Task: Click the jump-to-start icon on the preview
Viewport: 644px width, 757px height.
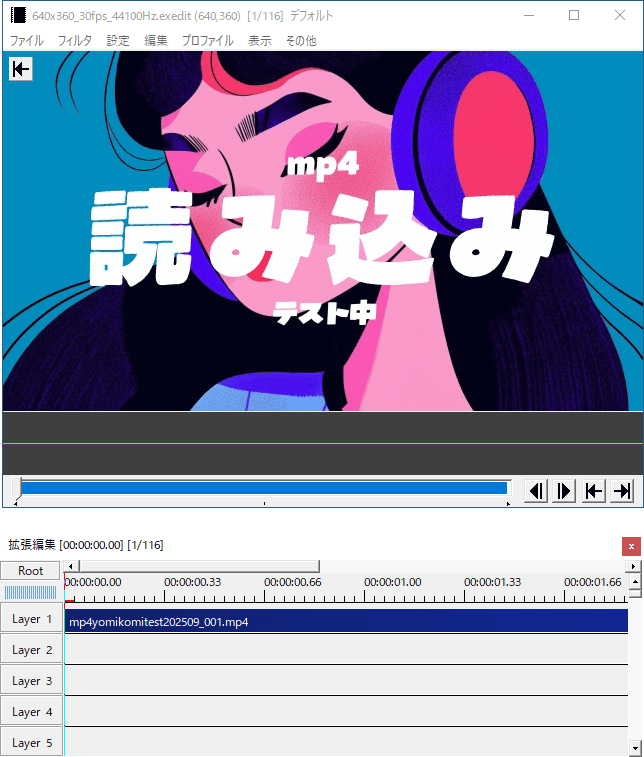Action: pos(20,68)
